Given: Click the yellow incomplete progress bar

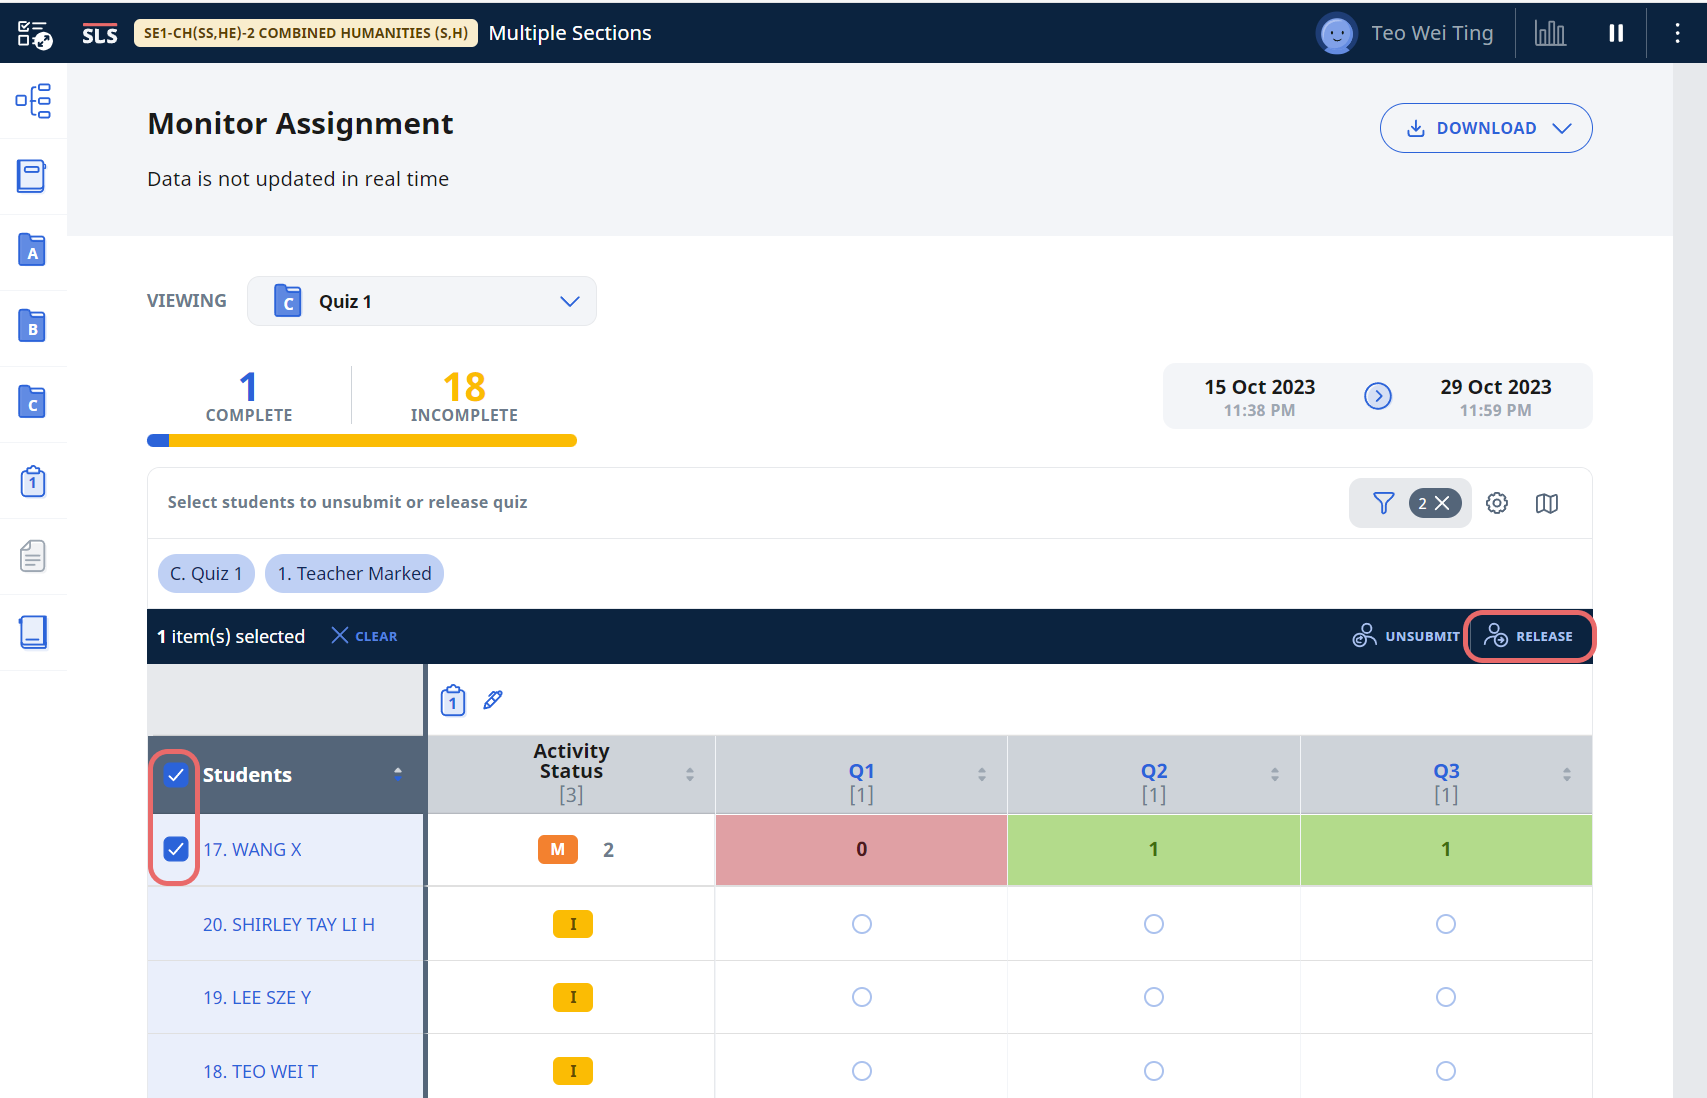Looking at the screenshot, I should (372, 441).
